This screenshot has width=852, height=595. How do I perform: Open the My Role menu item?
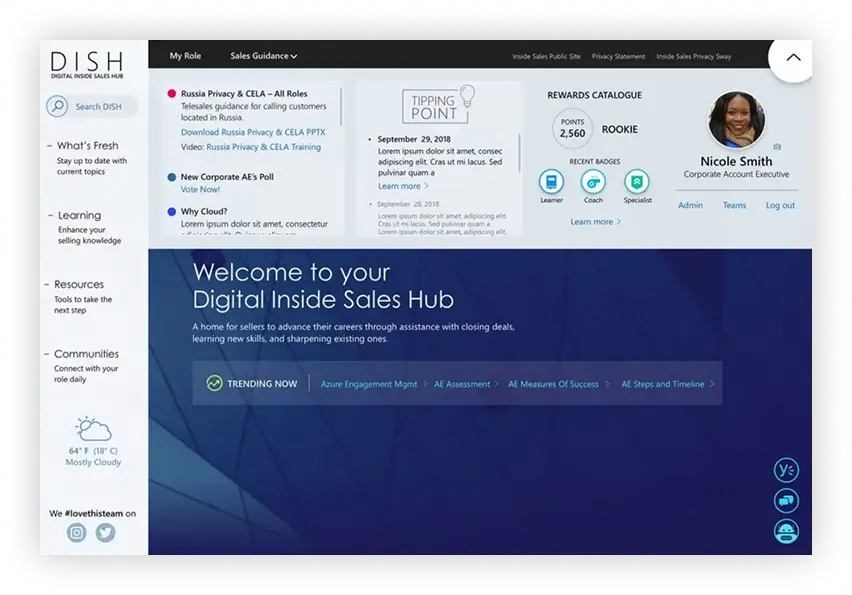pyautogui.click(x=185, y=56)
